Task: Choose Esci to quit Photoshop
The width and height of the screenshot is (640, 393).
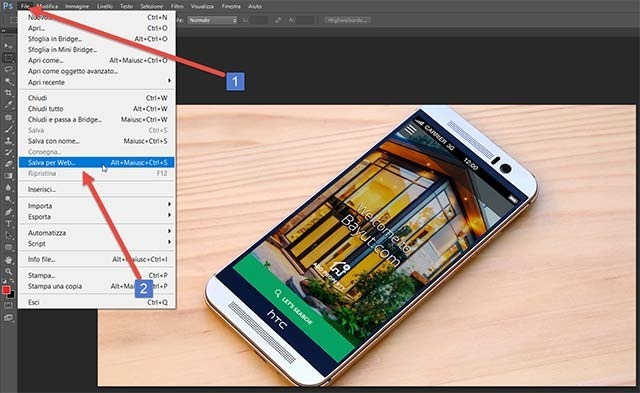Action: click(96, 302)
